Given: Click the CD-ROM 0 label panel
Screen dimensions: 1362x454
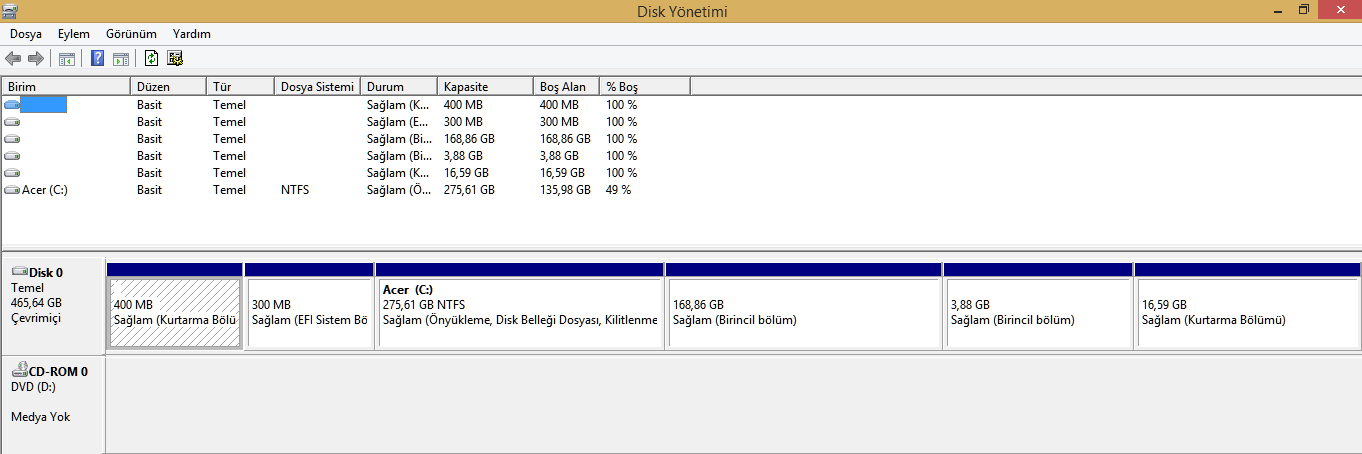Looking at the screenshot, I should coord(53,404).
